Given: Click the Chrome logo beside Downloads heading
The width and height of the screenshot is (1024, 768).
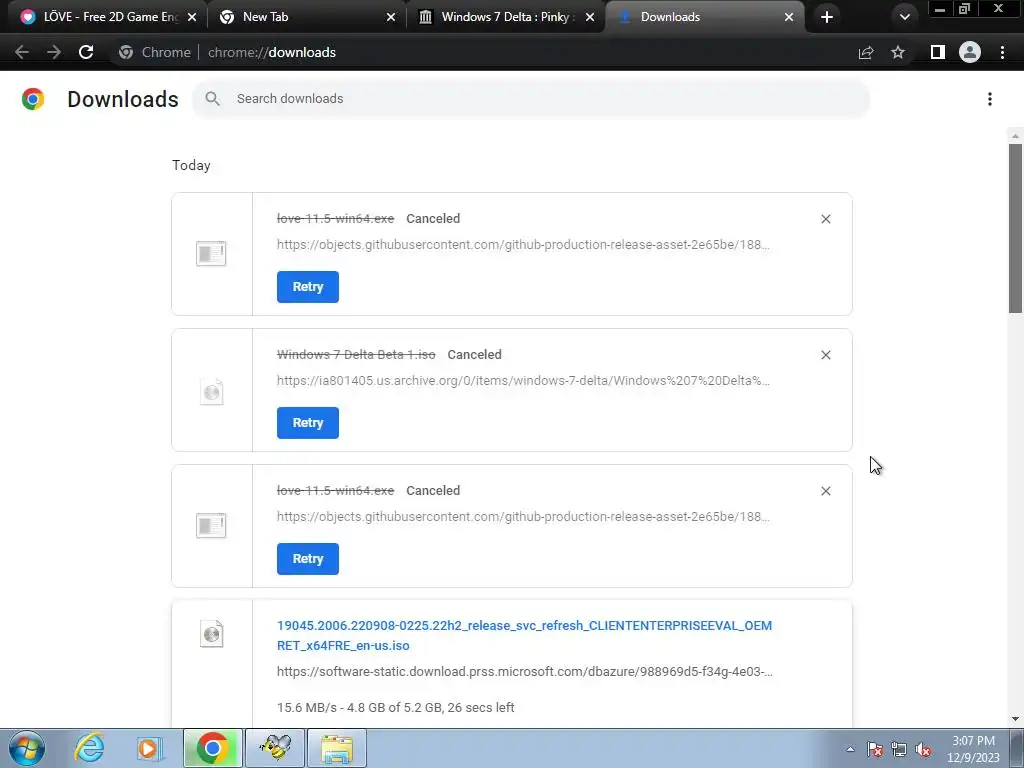Looking at the screenshot, I should click(33, 99).
